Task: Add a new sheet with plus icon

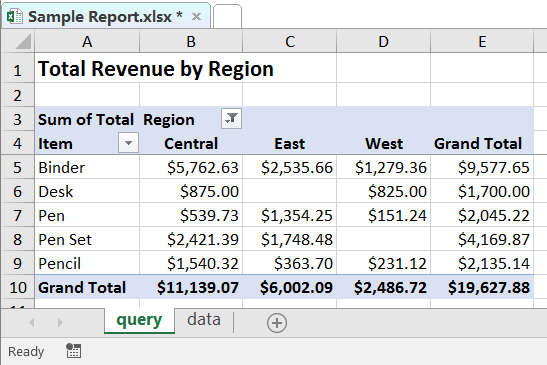Action: [x=277, y=323]
